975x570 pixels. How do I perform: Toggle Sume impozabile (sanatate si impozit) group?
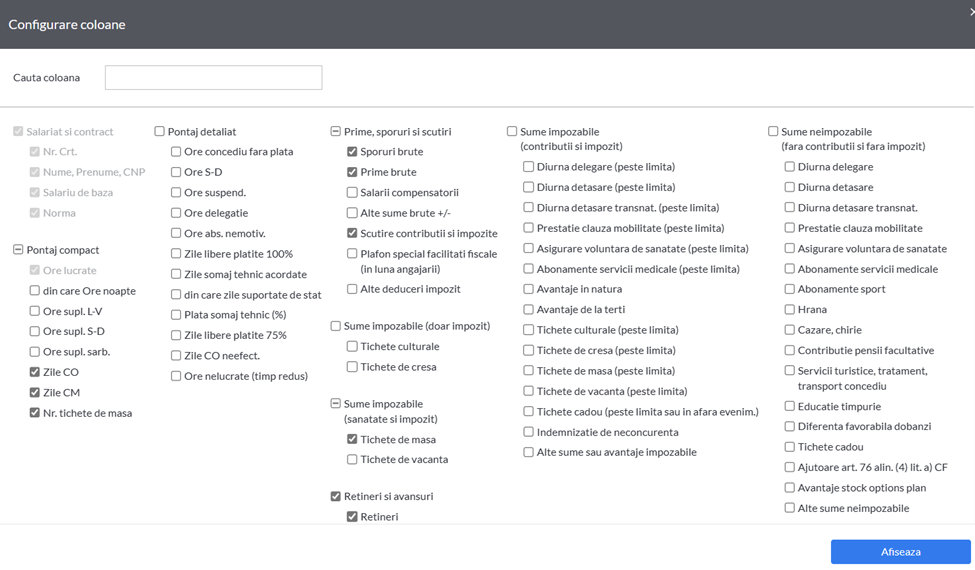click(336, 403)
